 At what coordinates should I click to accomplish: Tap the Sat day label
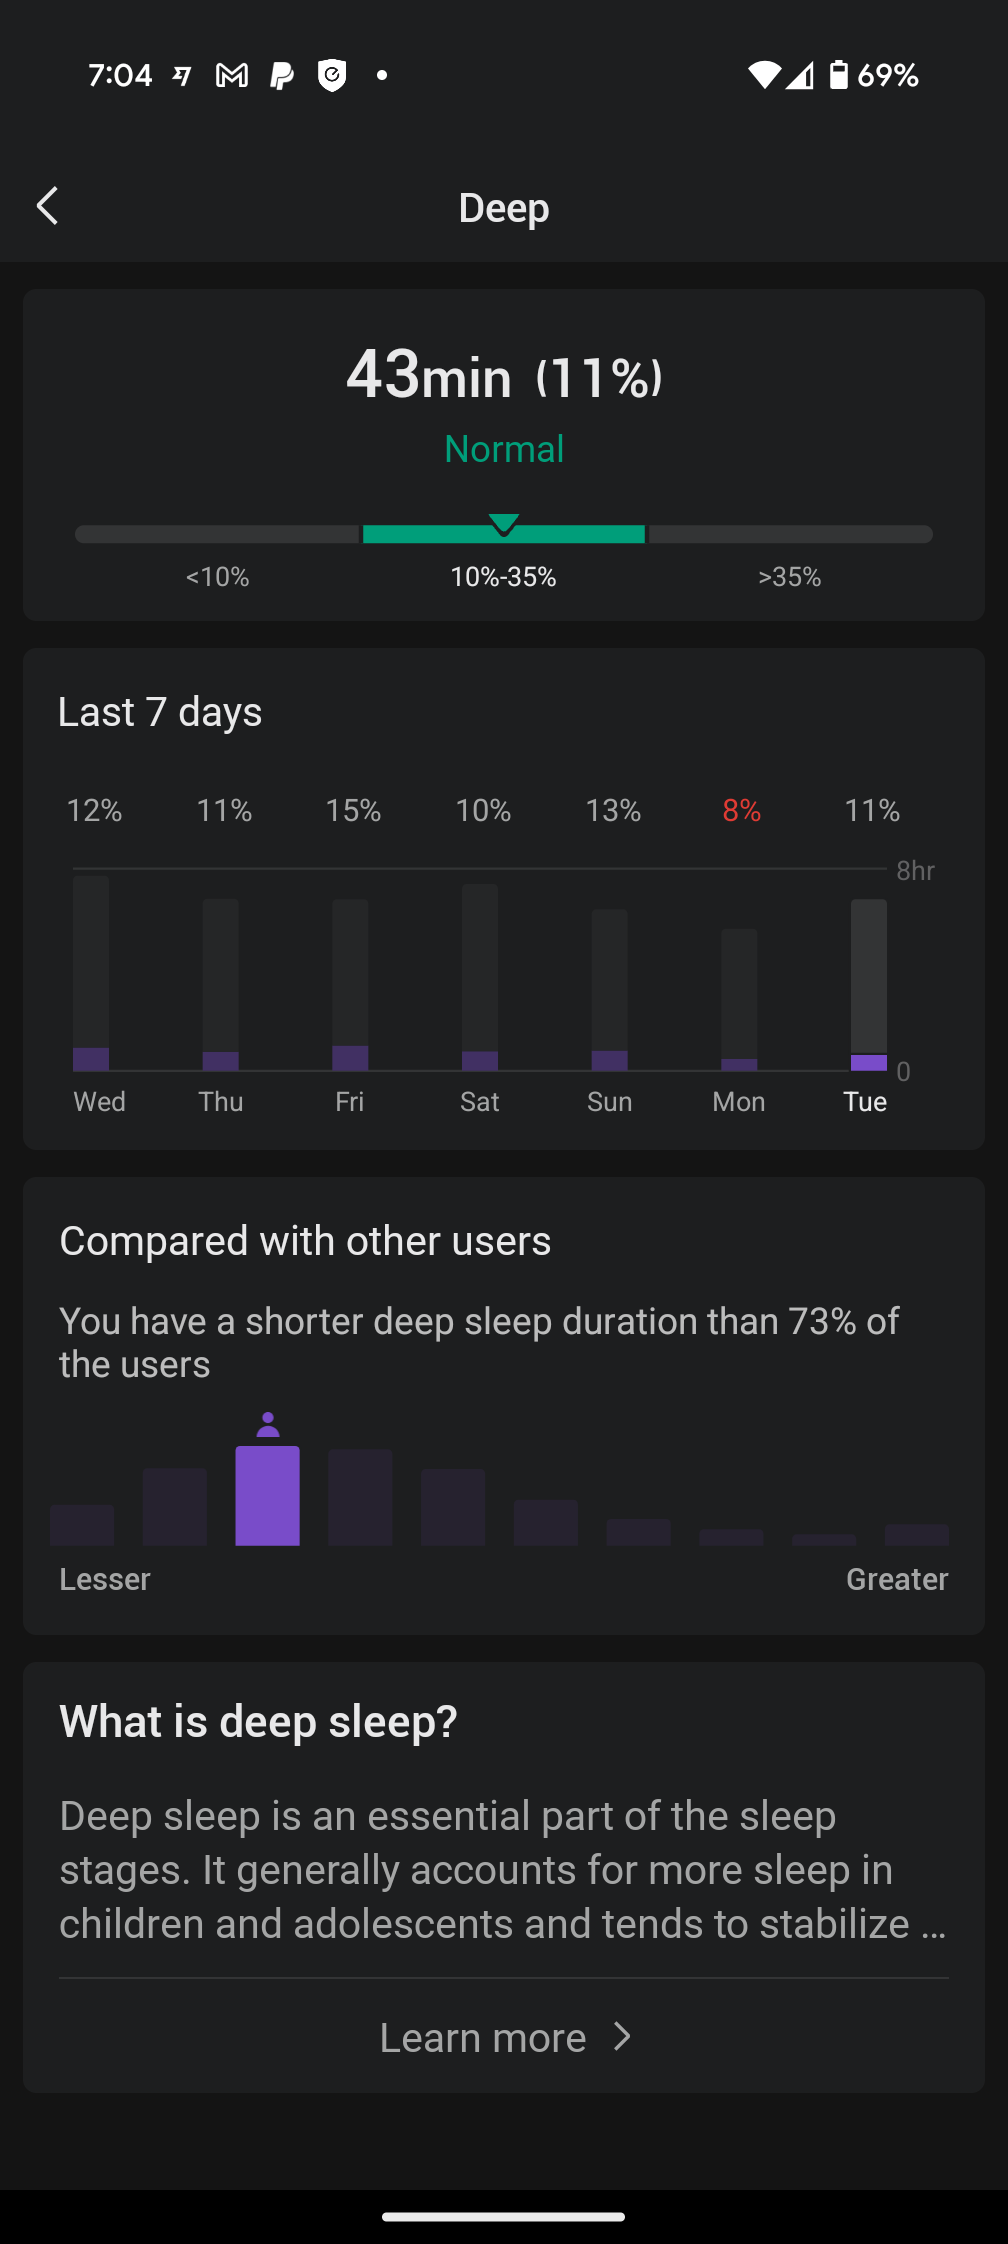pyautogui.click(x=479, y=1102)
